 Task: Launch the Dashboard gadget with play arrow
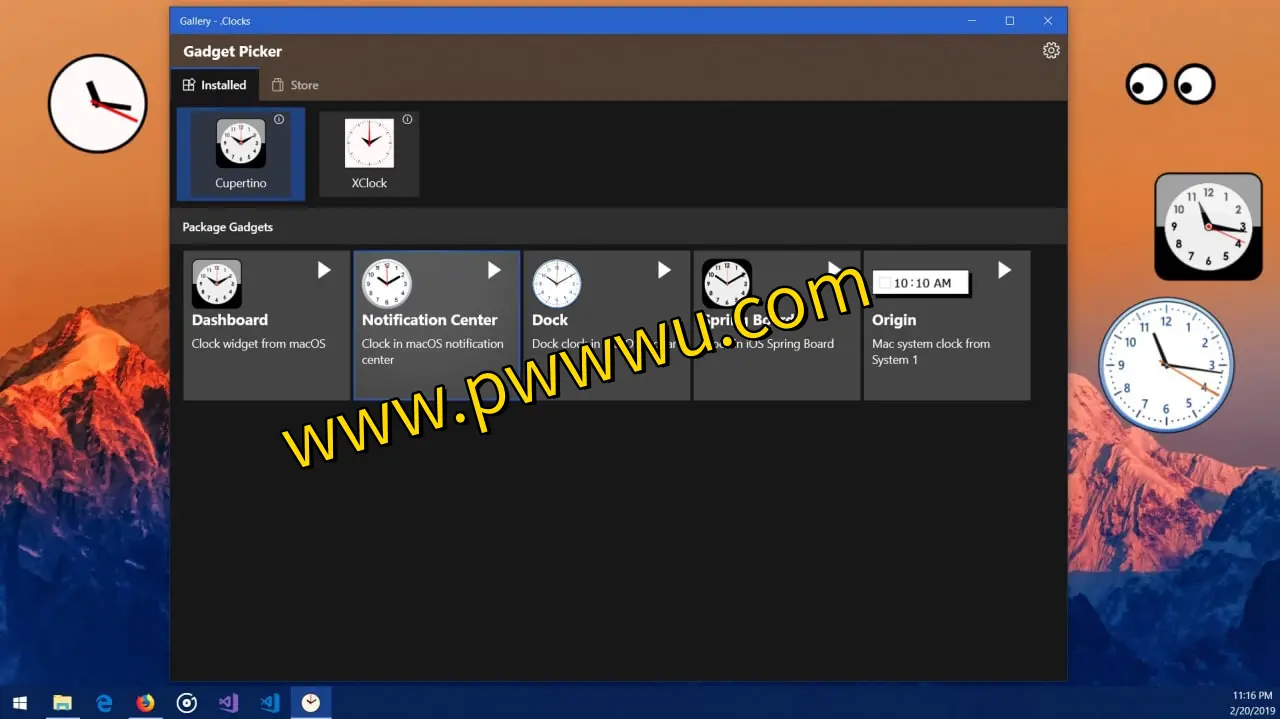tap(323, 270)
